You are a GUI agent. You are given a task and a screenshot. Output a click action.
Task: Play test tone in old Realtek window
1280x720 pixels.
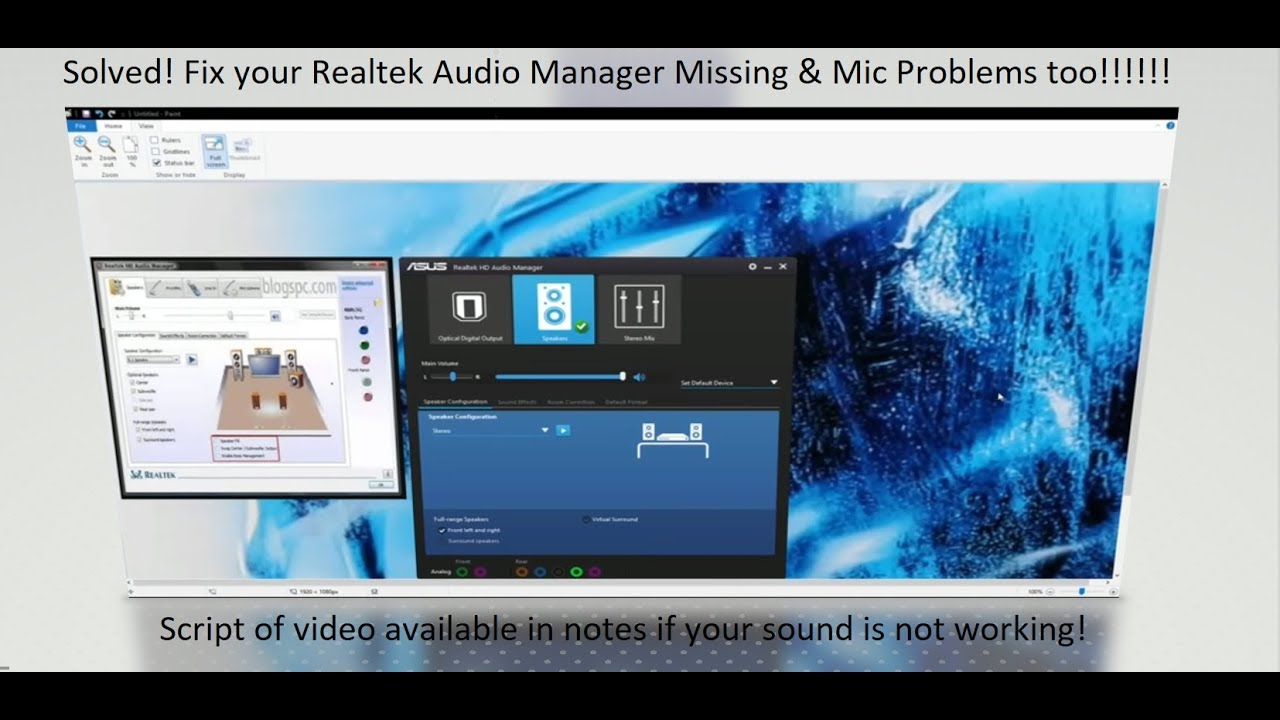[192, 359]
